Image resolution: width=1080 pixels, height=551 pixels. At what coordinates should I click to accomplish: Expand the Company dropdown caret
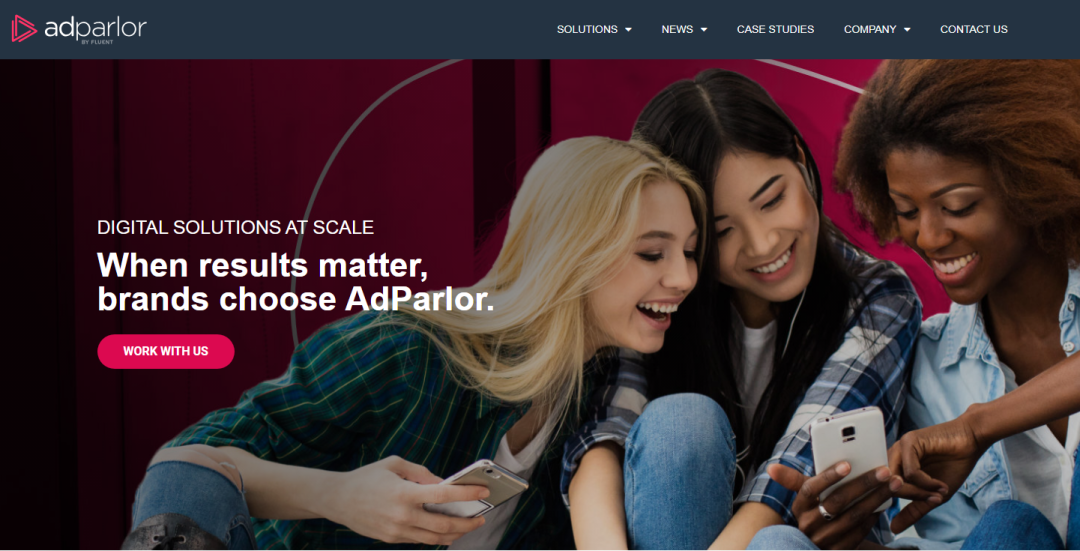pos(906,30)
